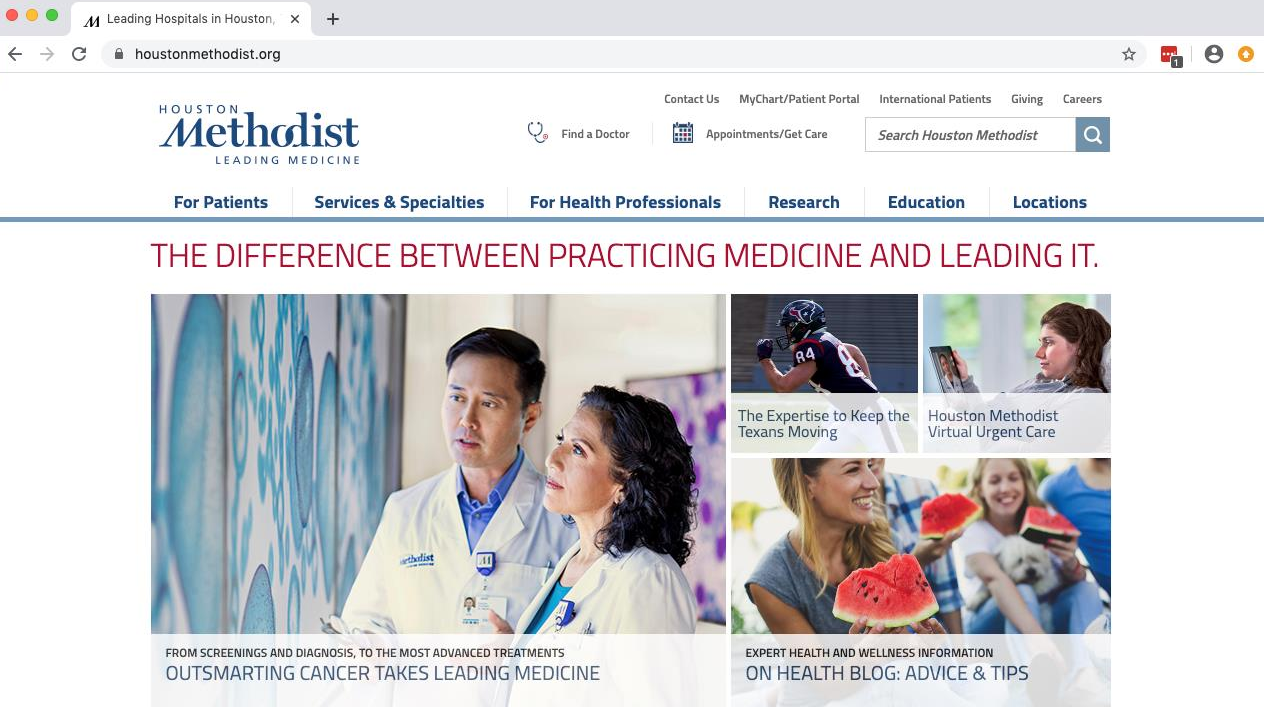1264x707 pixels.
Task: Open the Services & Specialties menu
Action: (x=399, y=202)
